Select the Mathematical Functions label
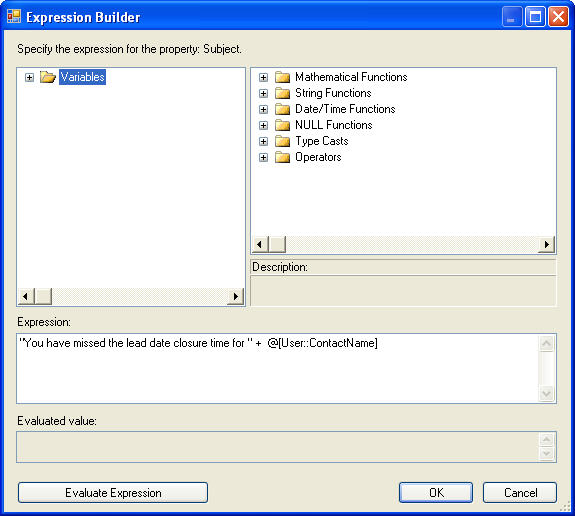The image size is (575, 516). pyautogui.click(x=351, y=77)
